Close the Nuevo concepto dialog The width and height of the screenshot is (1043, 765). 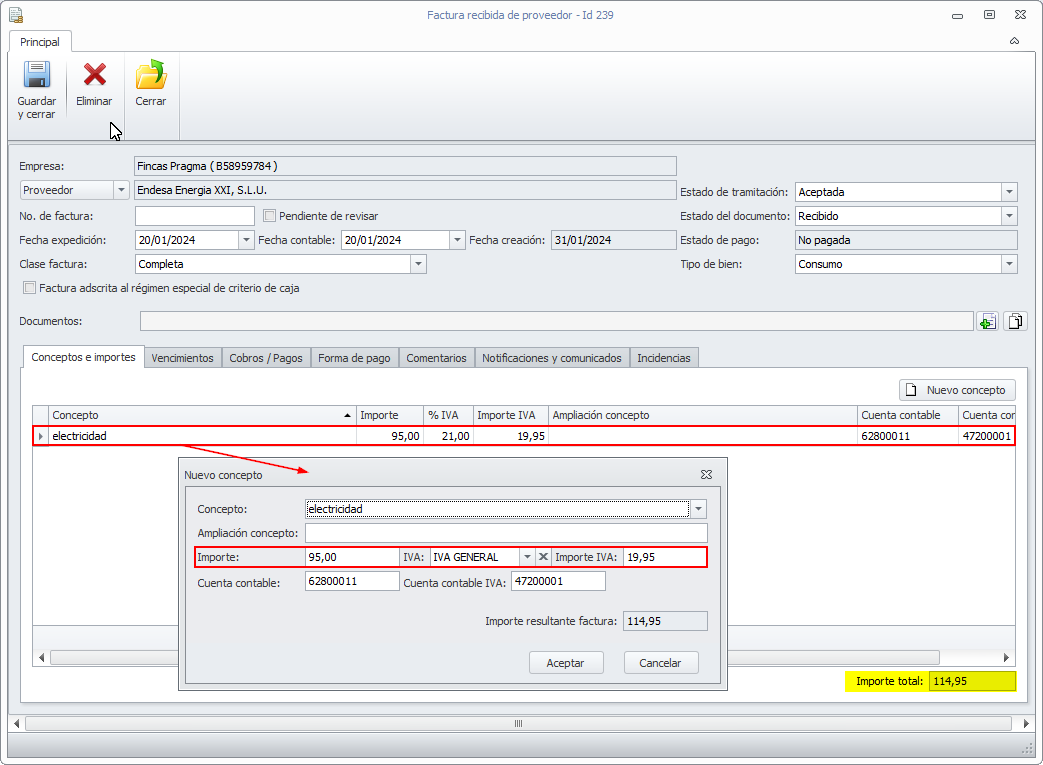pos(706,475)
